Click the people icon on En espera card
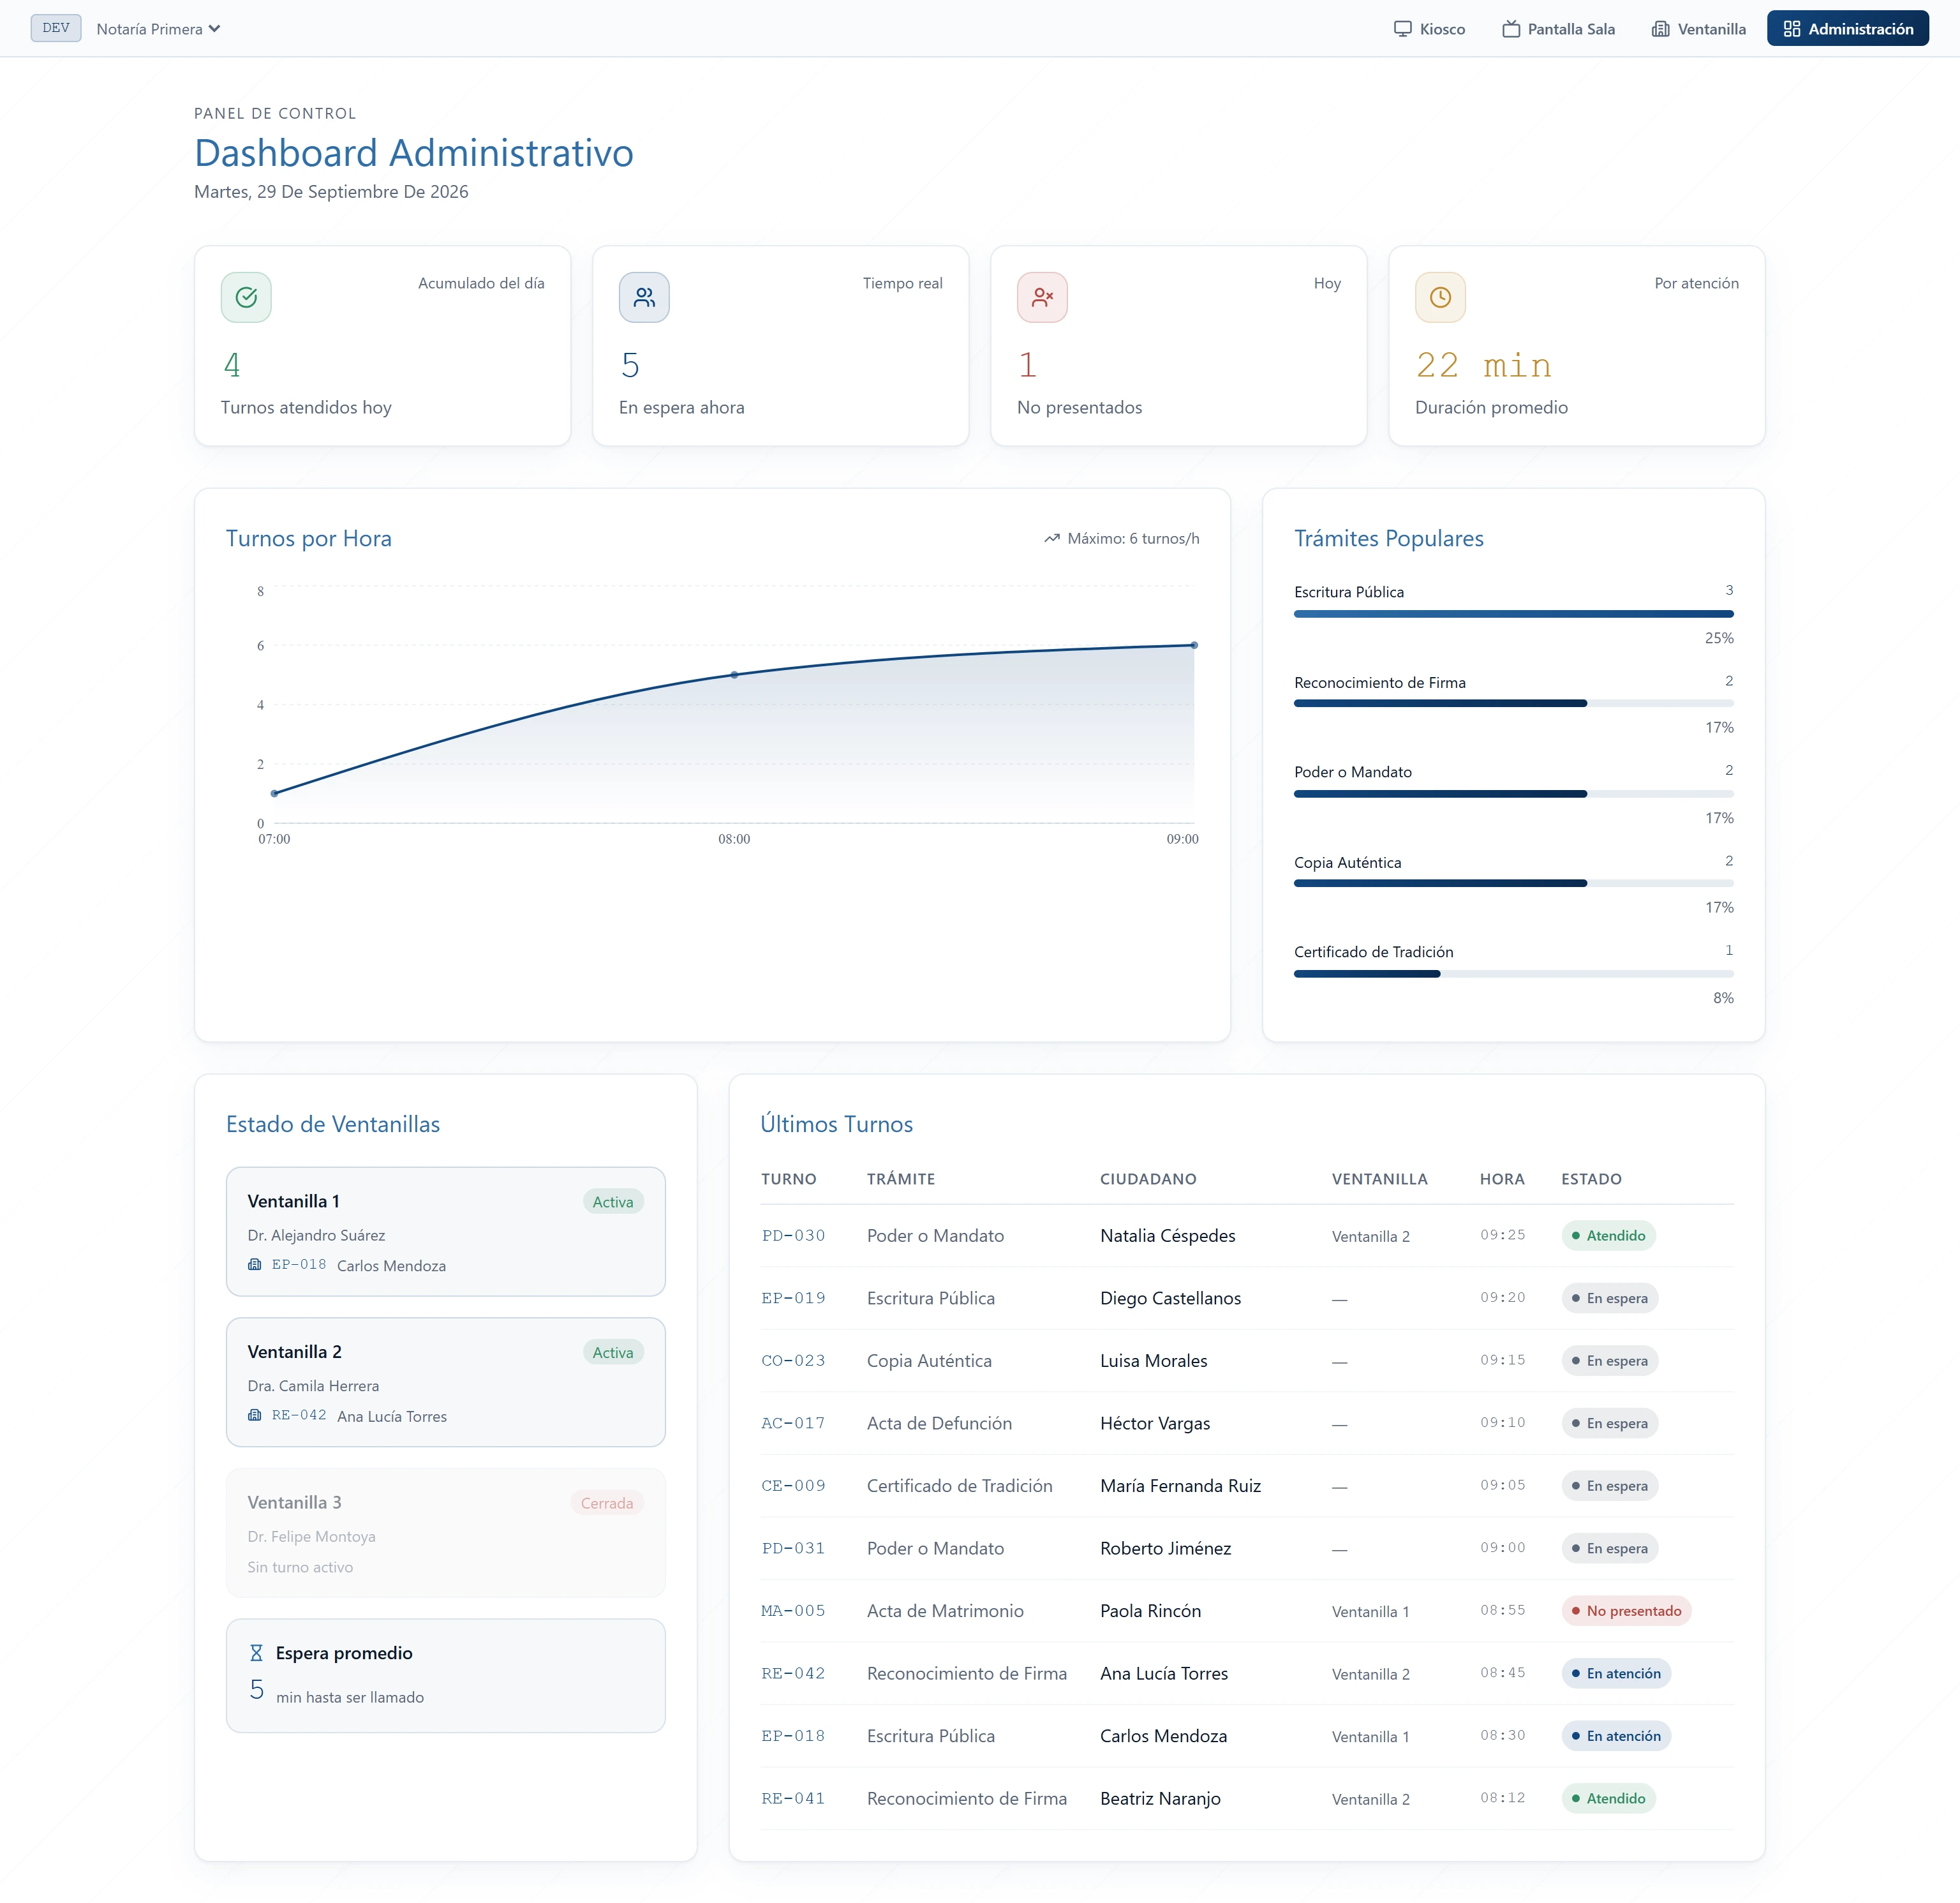Image resolution: width=1960 pixels, height=1903 pixels. 644,297
